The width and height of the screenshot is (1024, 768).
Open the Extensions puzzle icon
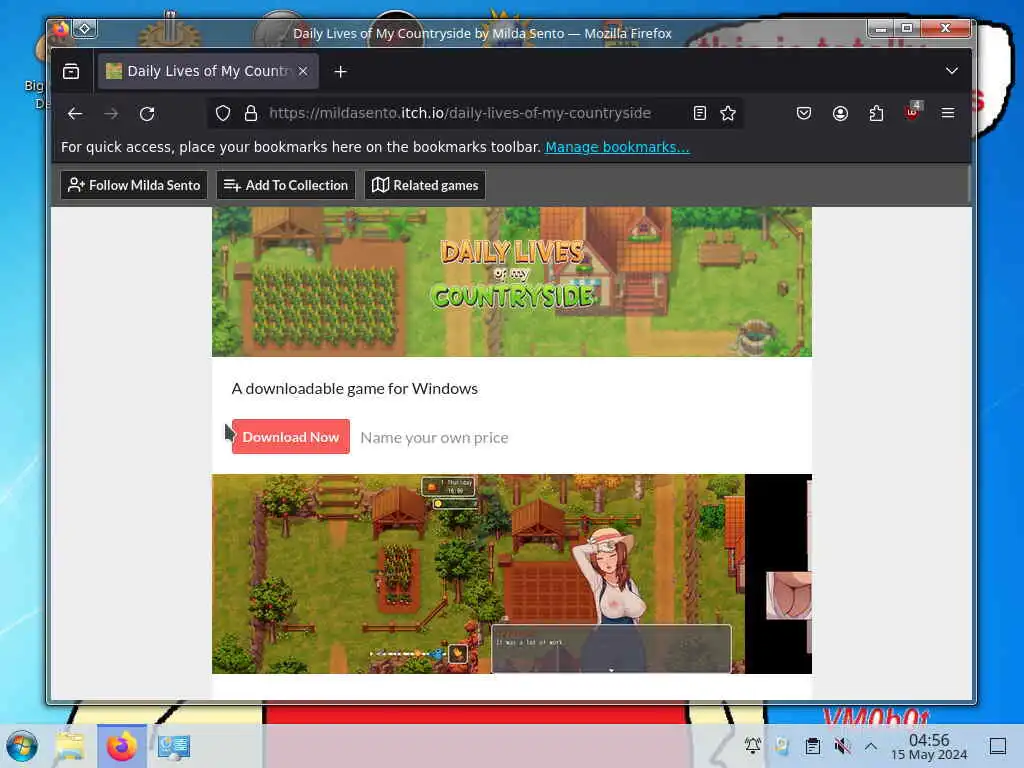coord(876,114)
